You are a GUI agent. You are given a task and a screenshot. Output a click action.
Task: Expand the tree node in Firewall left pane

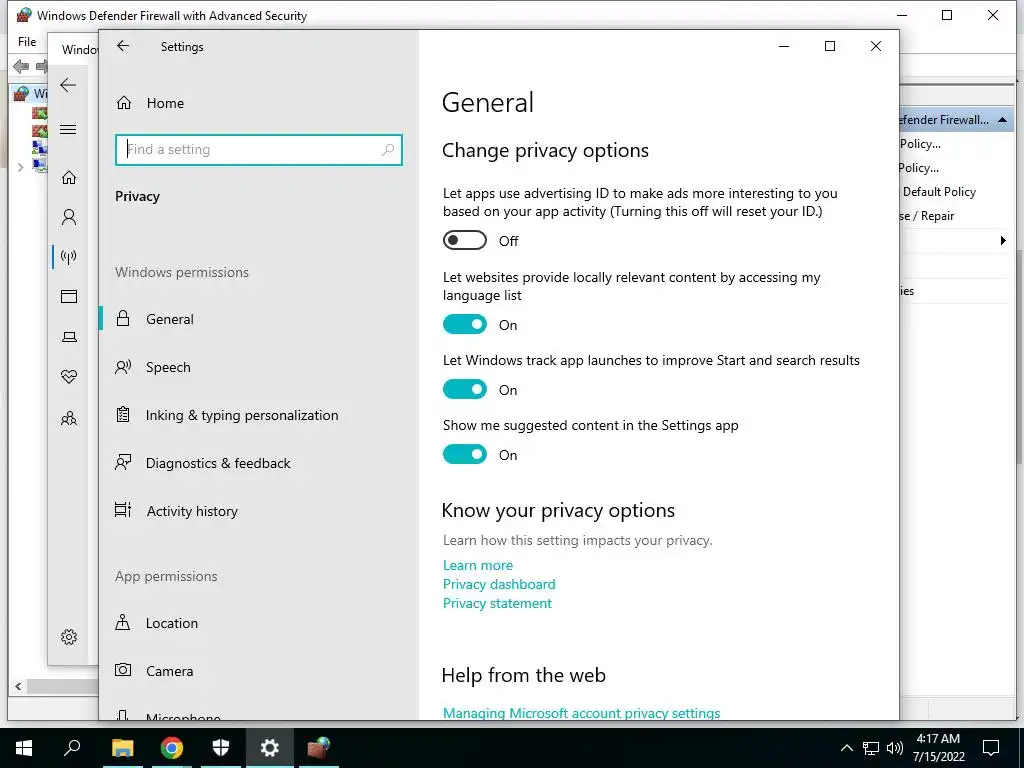21,167
